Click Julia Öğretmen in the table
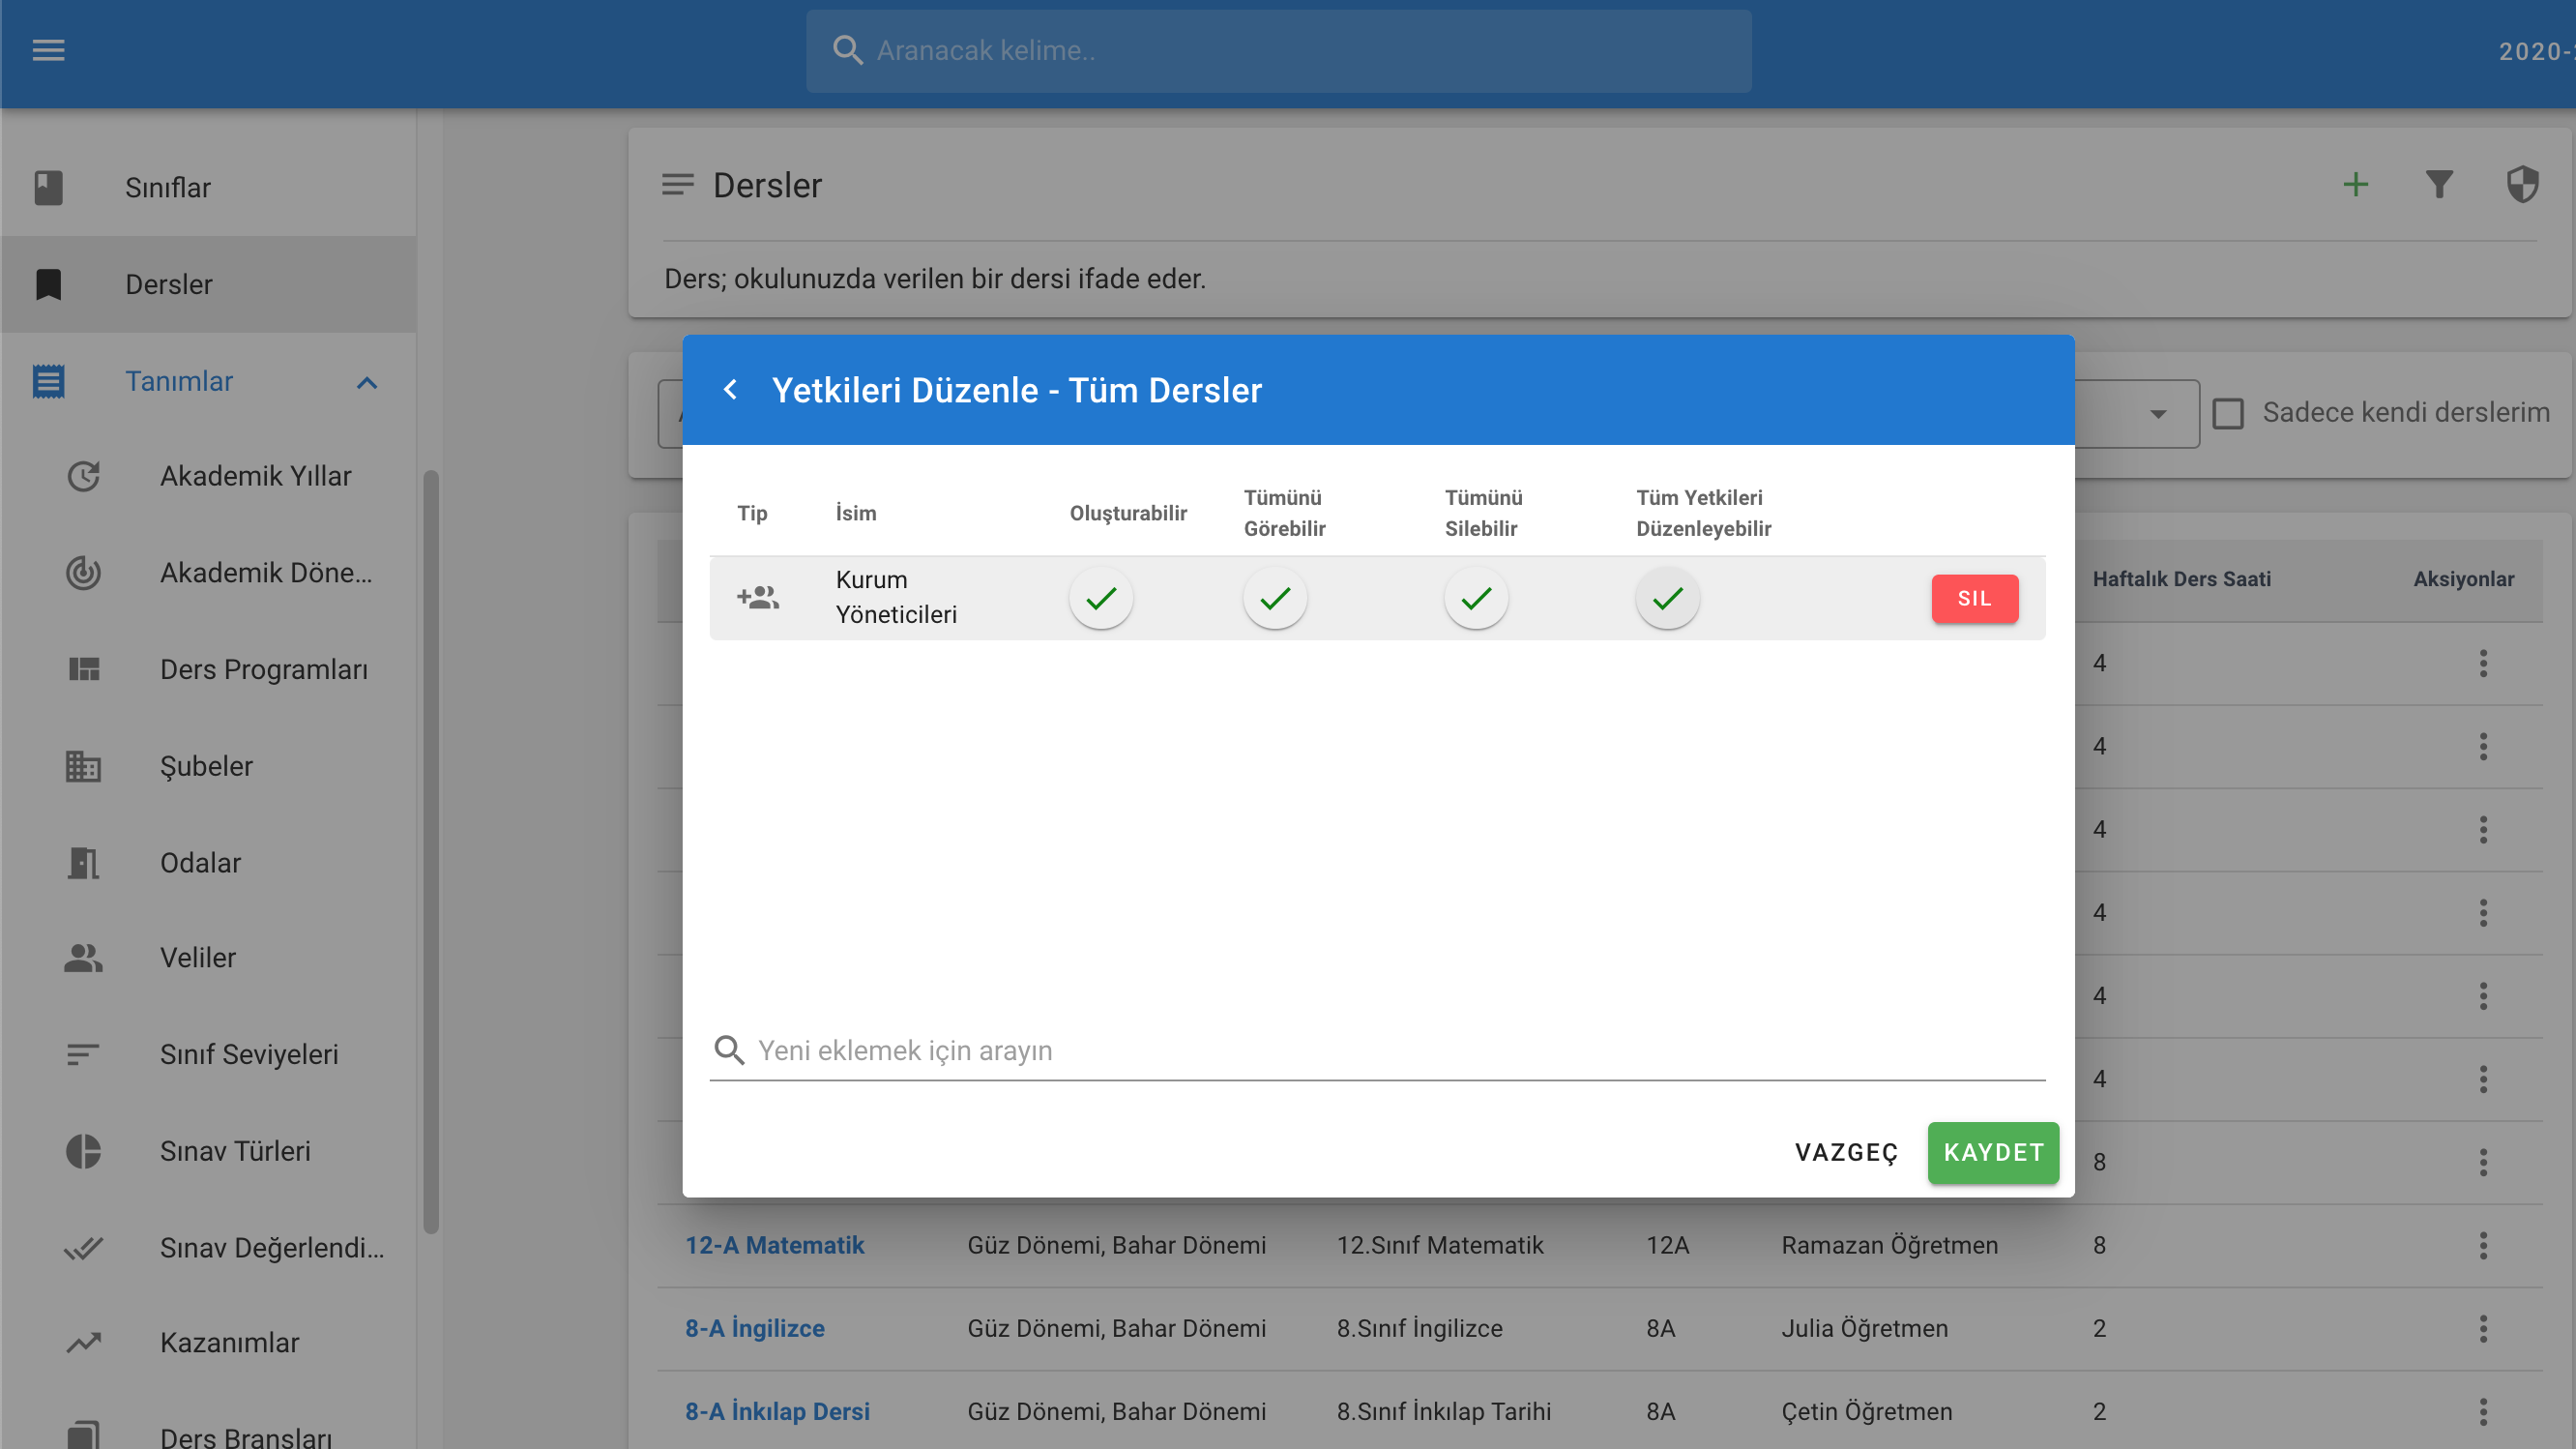 pos(1864,1329)
